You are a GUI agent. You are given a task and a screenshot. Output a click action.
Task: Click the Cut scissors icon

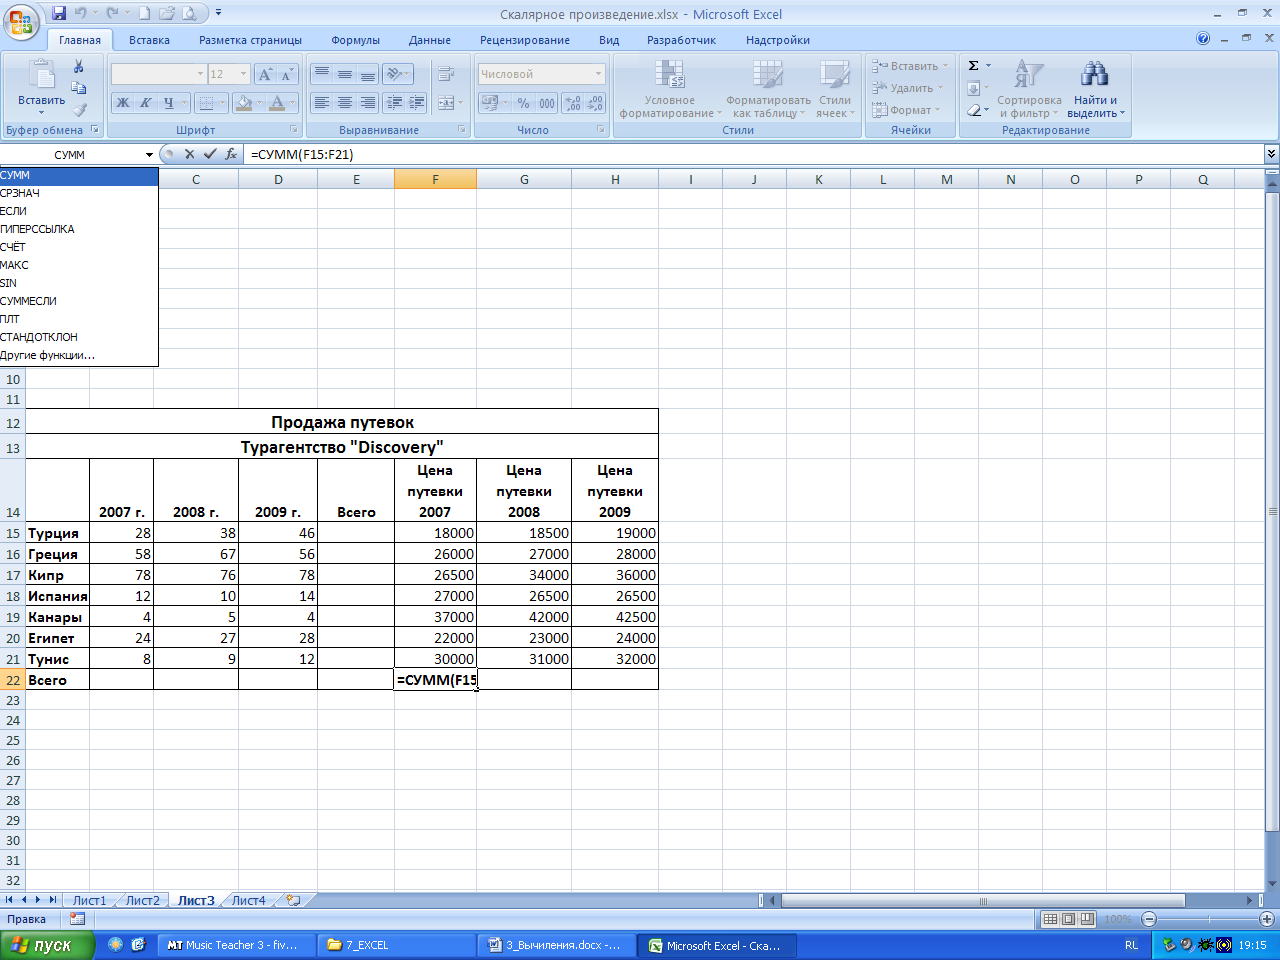[79, 66]
